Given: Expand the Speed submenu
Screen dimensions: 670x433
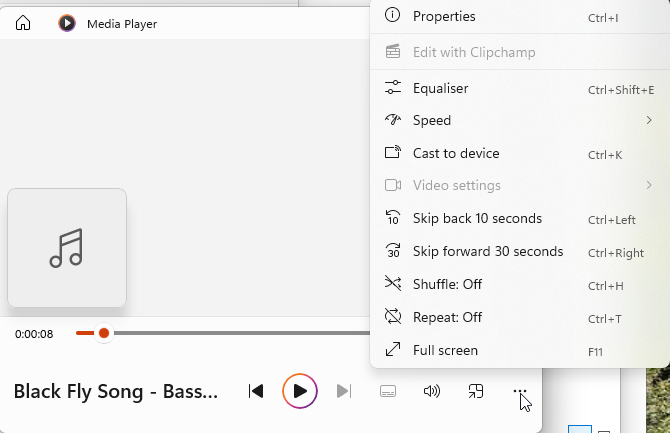Looking at the screenshot, I should 432,120.
